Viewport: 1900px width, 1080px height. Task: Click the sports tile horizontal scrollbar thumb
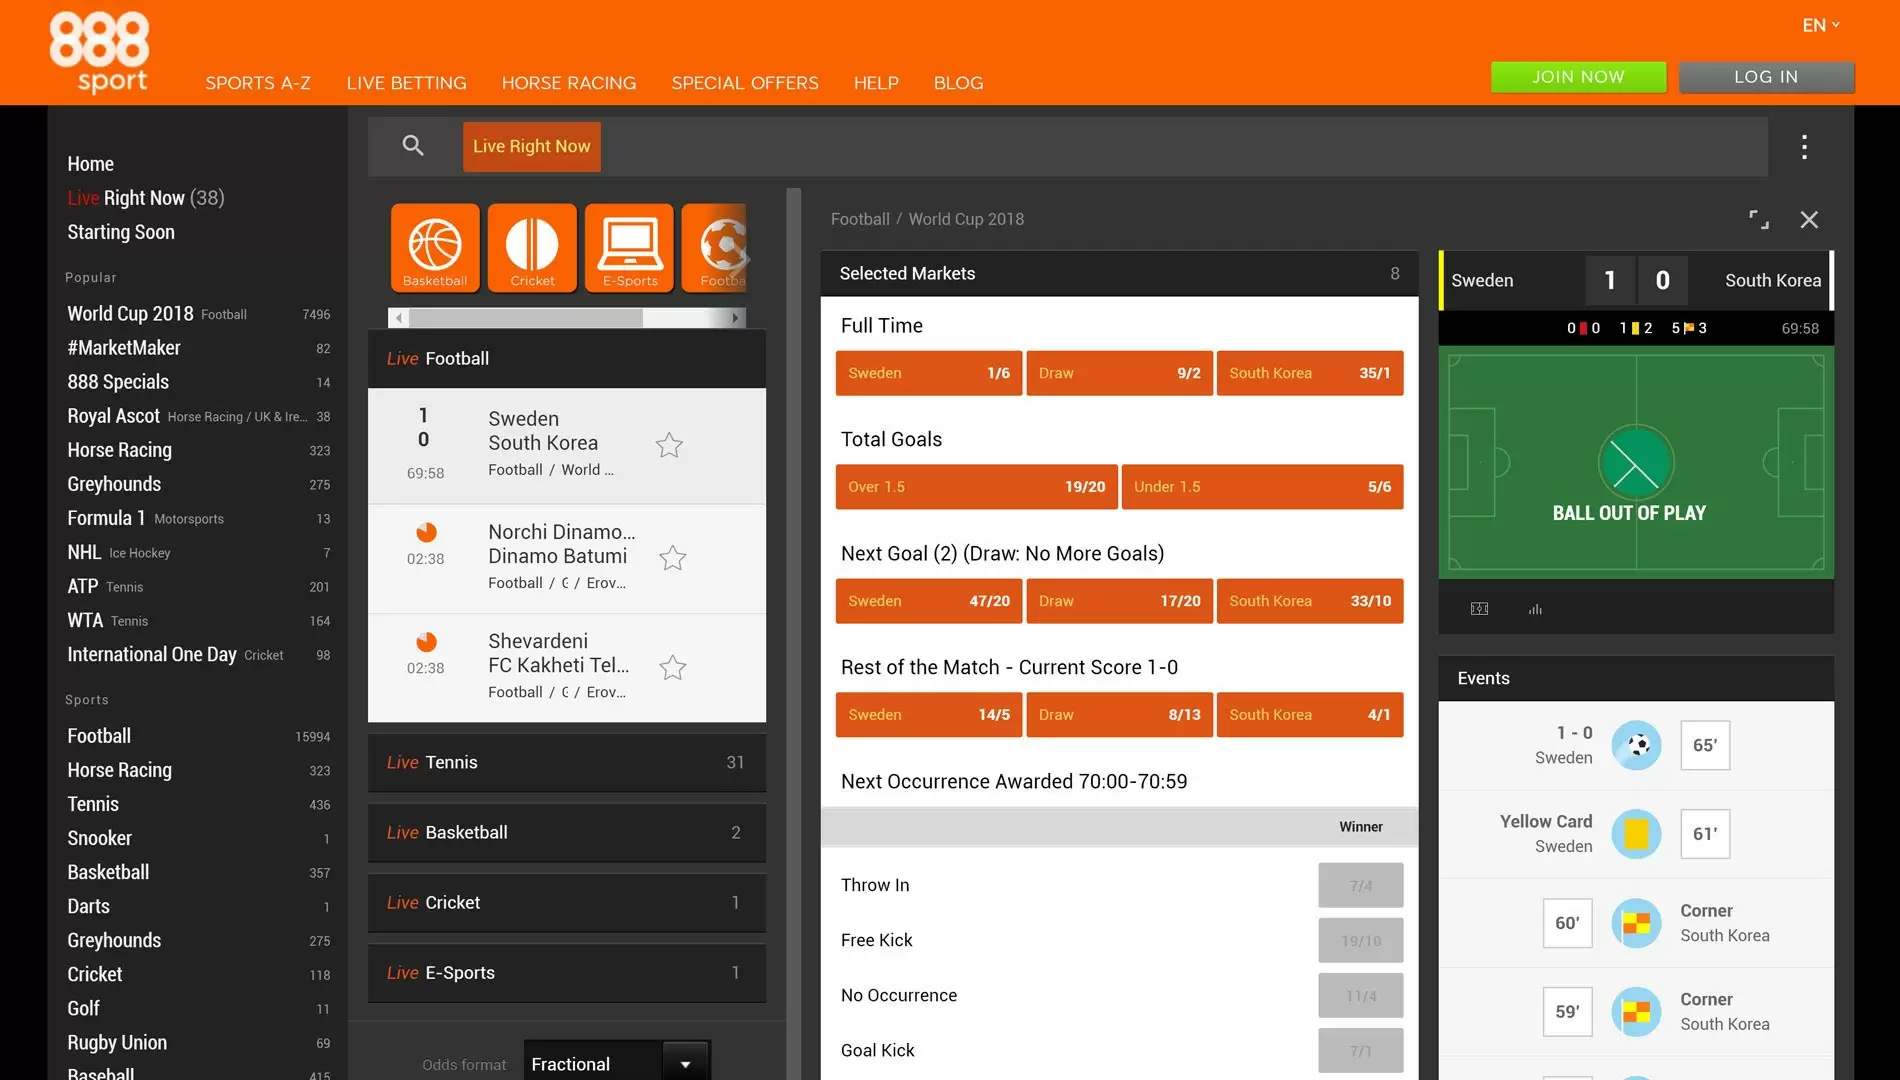click(526, 318)
